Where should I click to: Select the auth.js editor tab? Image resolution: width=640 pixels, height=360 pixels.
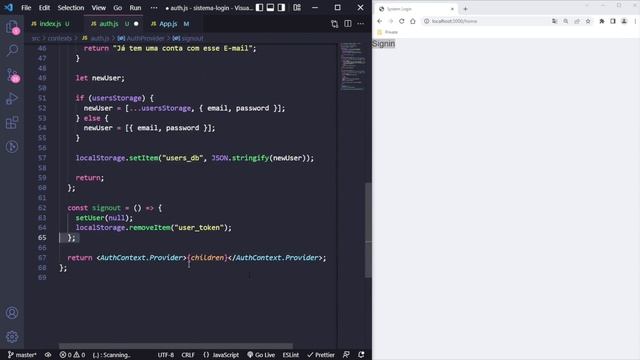[114, 24]
